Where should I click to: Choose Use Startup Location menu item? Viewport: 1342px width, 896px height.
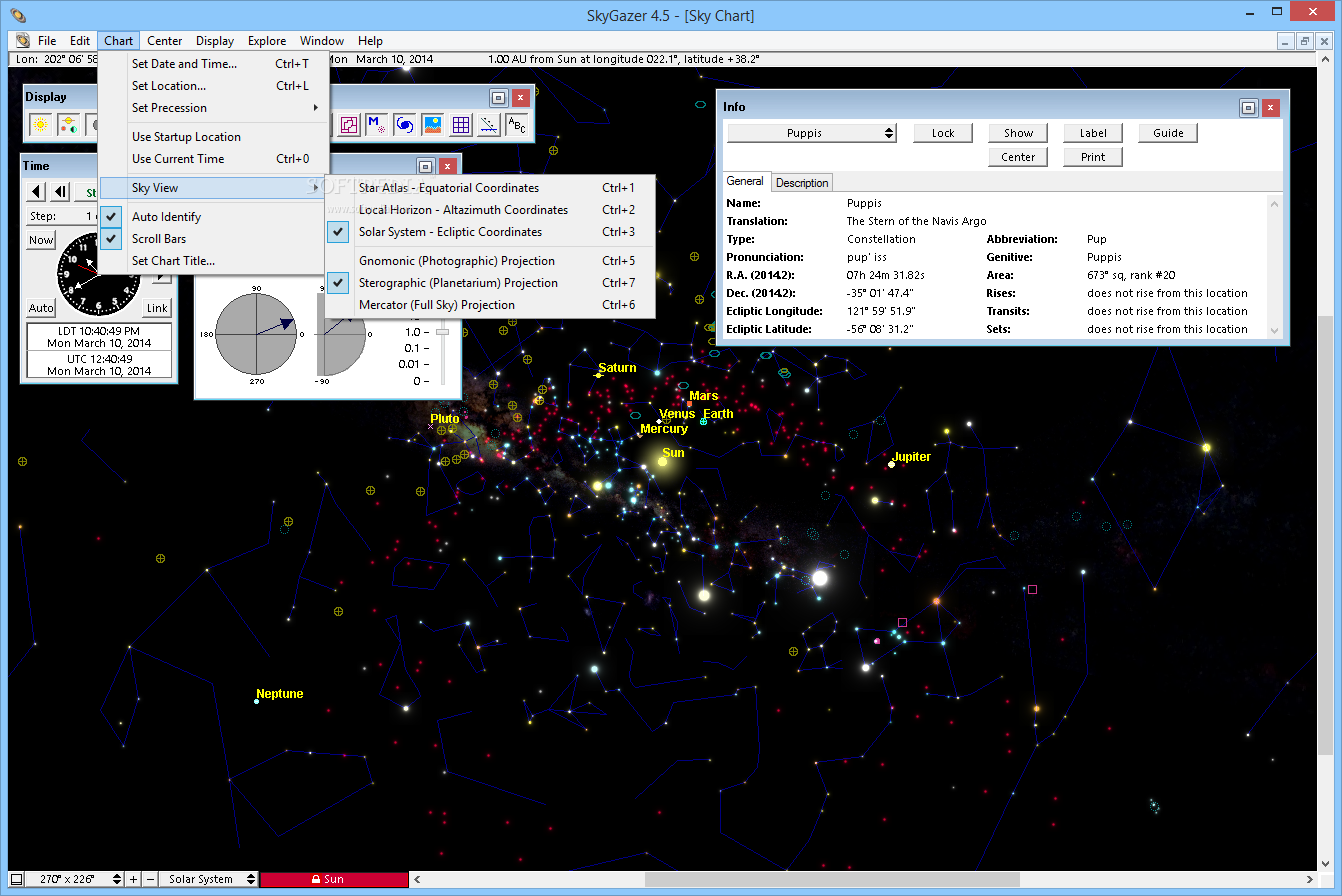pos(214,137)
